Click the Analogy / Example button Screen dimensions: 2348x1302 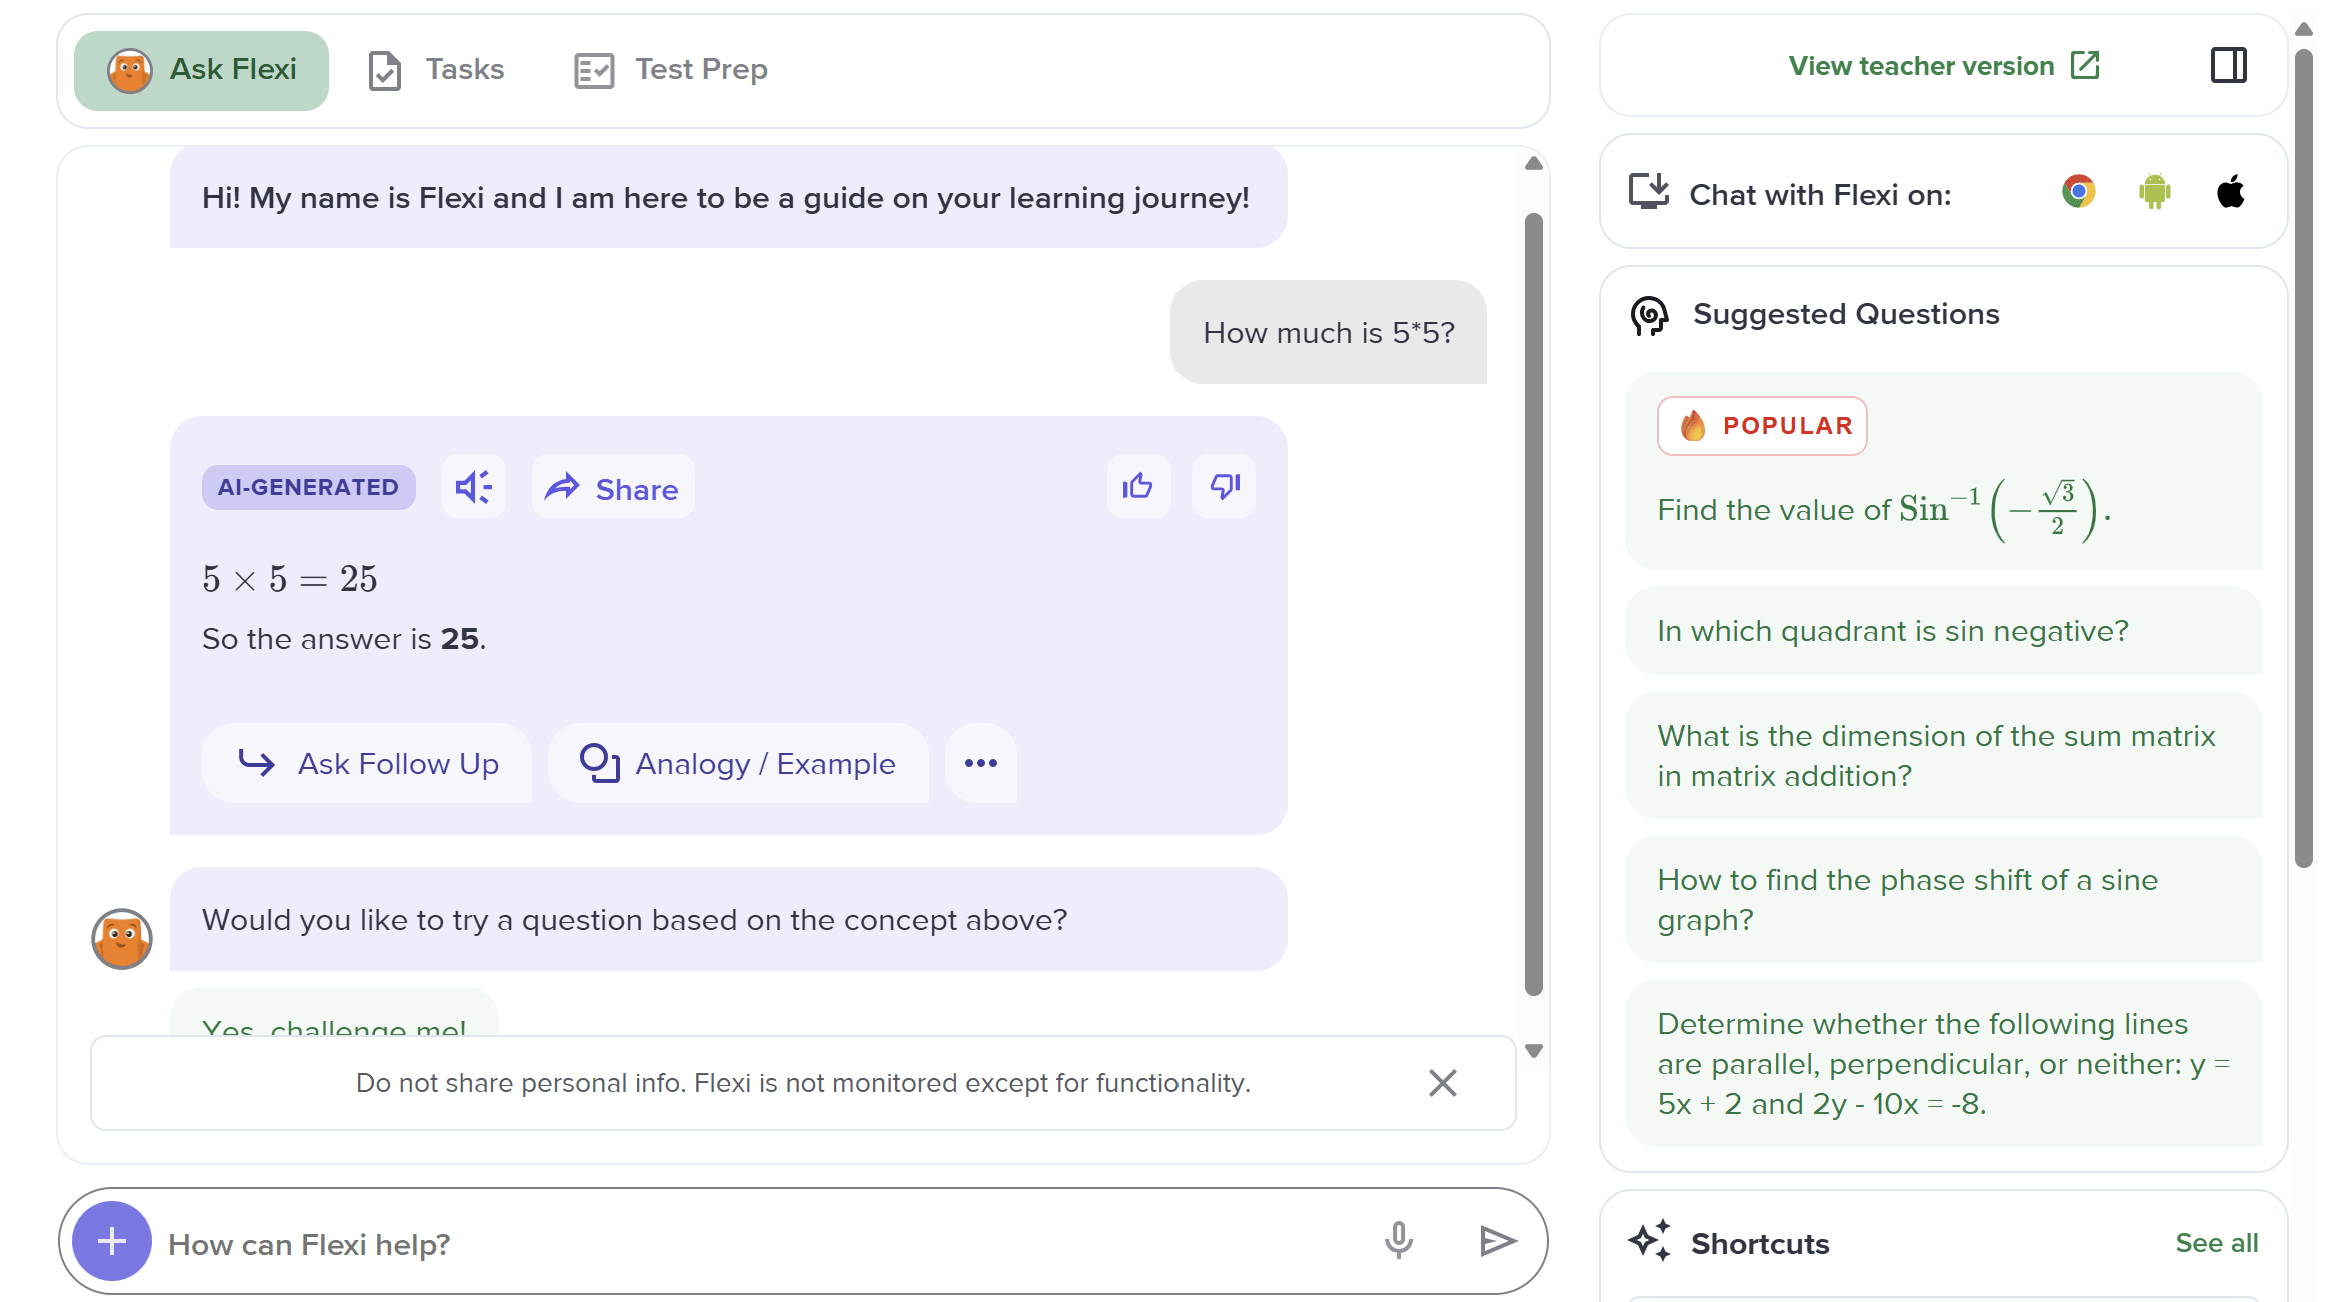pyautogui.click(x=739, y=763)
